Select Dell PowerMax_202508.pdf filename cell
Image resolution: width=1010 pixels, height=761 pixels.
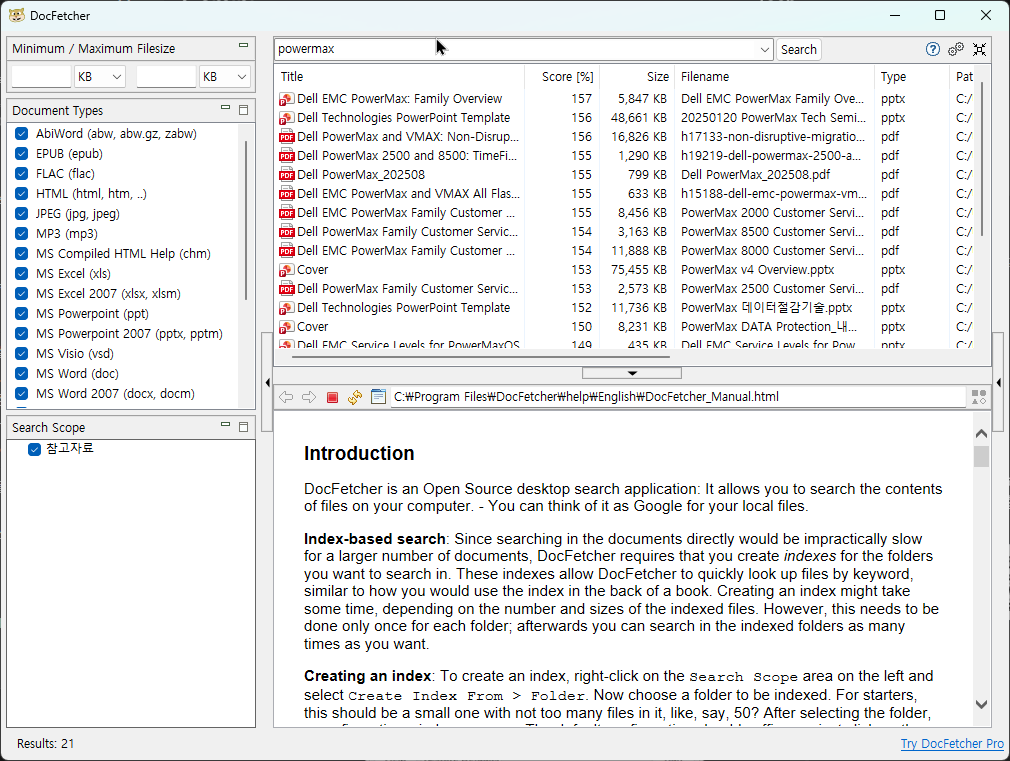tap(756, 175)
